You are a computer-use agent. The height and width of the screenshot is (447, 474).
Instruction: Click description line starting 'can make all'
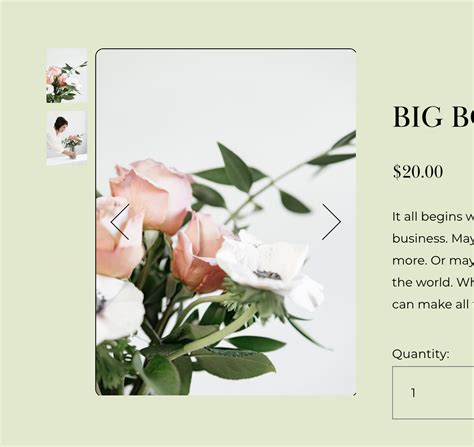[433, 305]
